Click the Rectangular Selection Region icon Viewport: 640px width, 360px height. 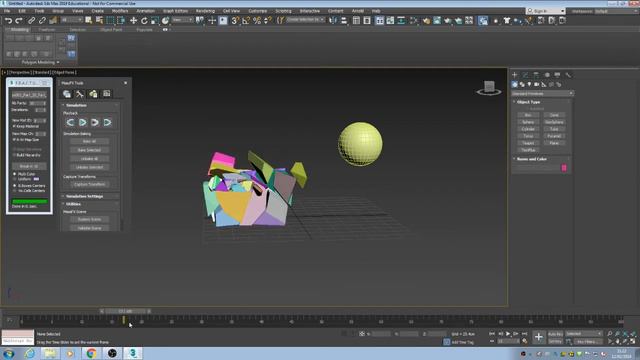[x=110, y=20]
